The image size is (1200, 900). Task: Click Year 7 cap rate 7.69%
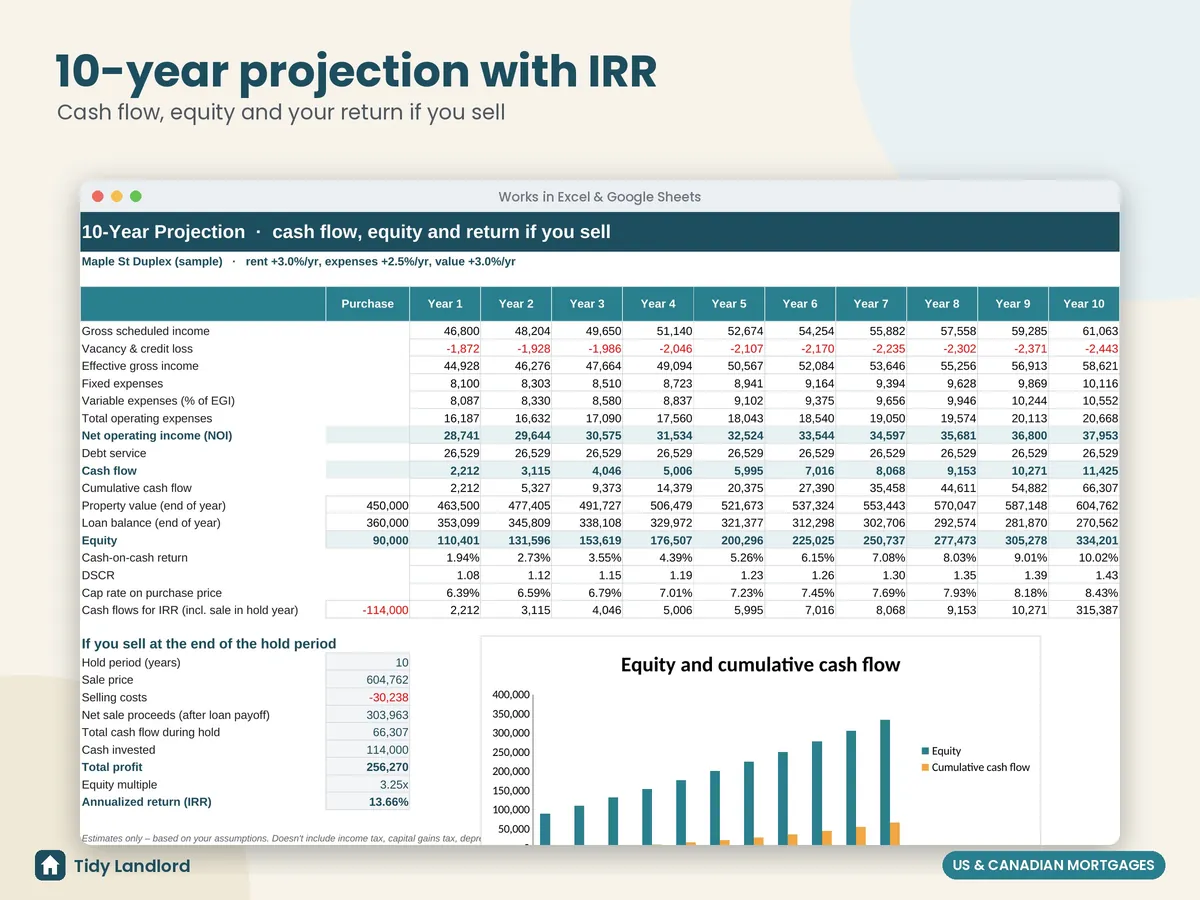(871, 593)
